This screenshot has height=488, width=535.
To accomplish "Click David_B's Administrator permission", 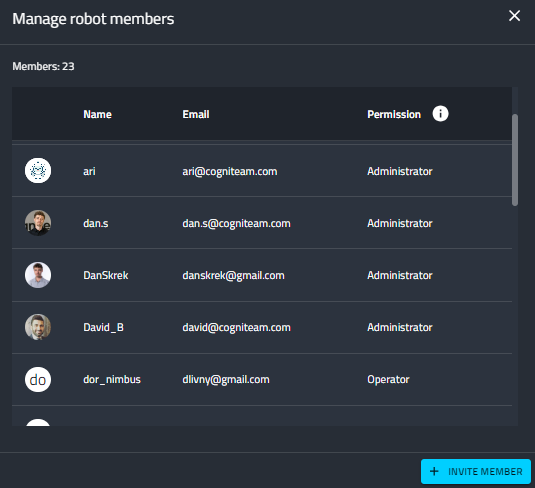I will pyautogui.click(x=400, y=328).
